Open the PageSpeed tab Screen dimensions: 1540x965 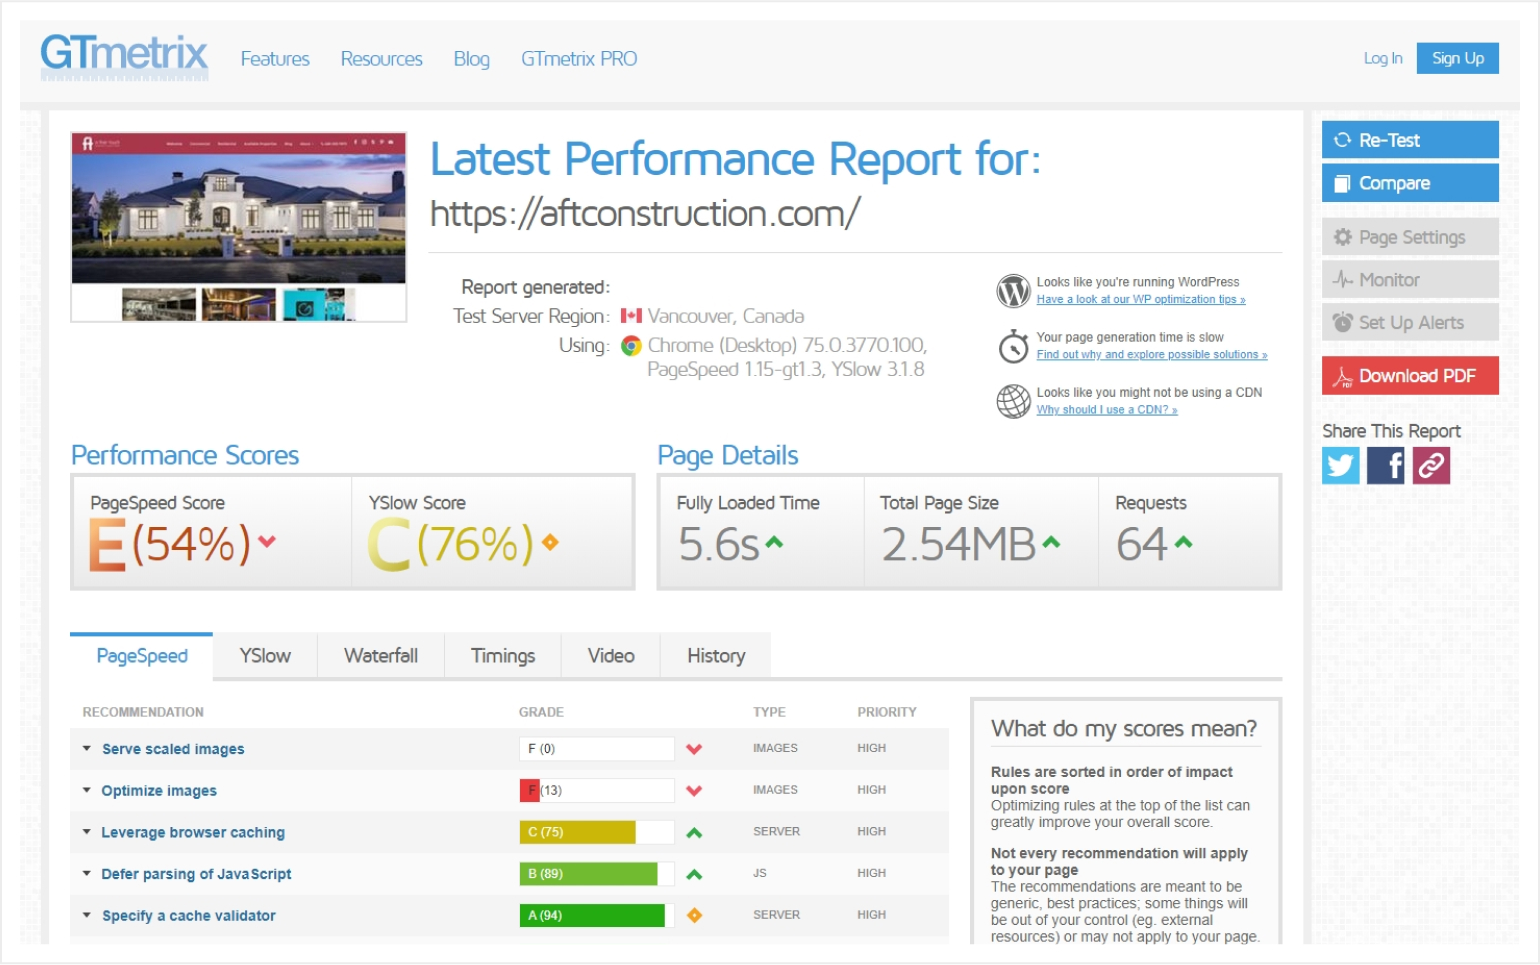142,656
